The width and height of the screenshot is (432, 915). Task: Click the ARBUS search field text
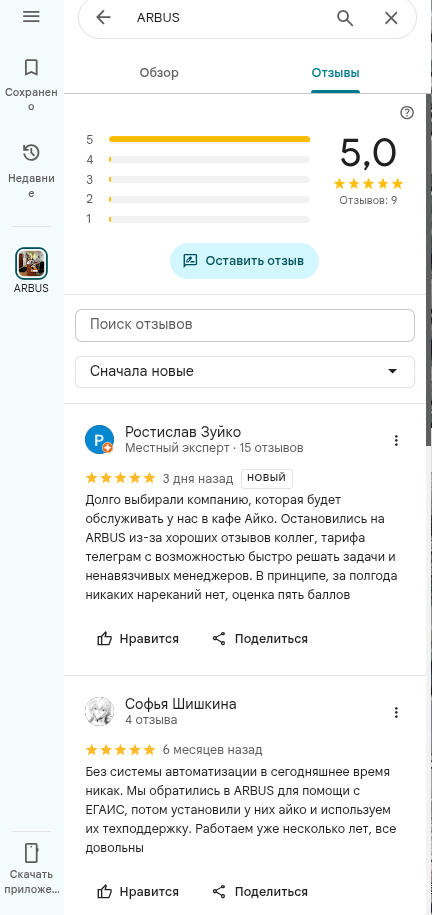pos(158,18)
